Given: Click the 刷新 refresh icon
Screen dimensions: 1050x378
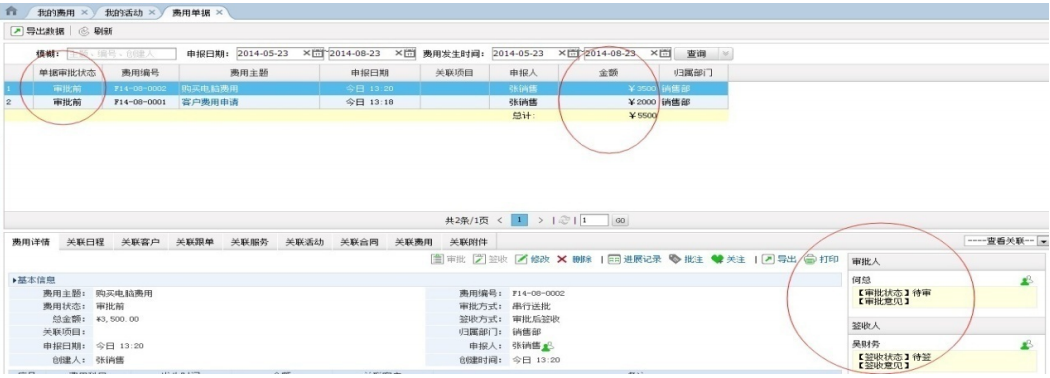Looking at the screenshot, I should (x=84, y=31).
